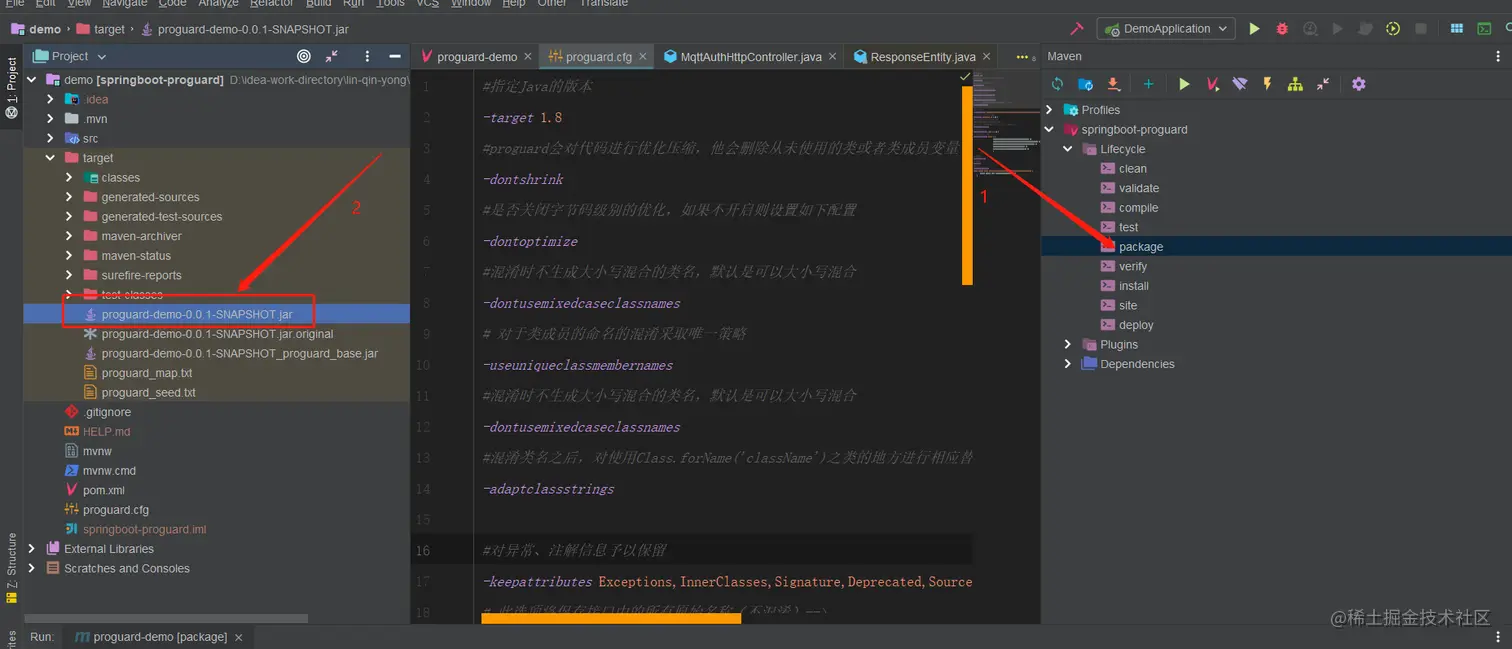Close the ResponseEntity.java editor tab
This screenshot has height=649, width=1512.
(986, 57)
